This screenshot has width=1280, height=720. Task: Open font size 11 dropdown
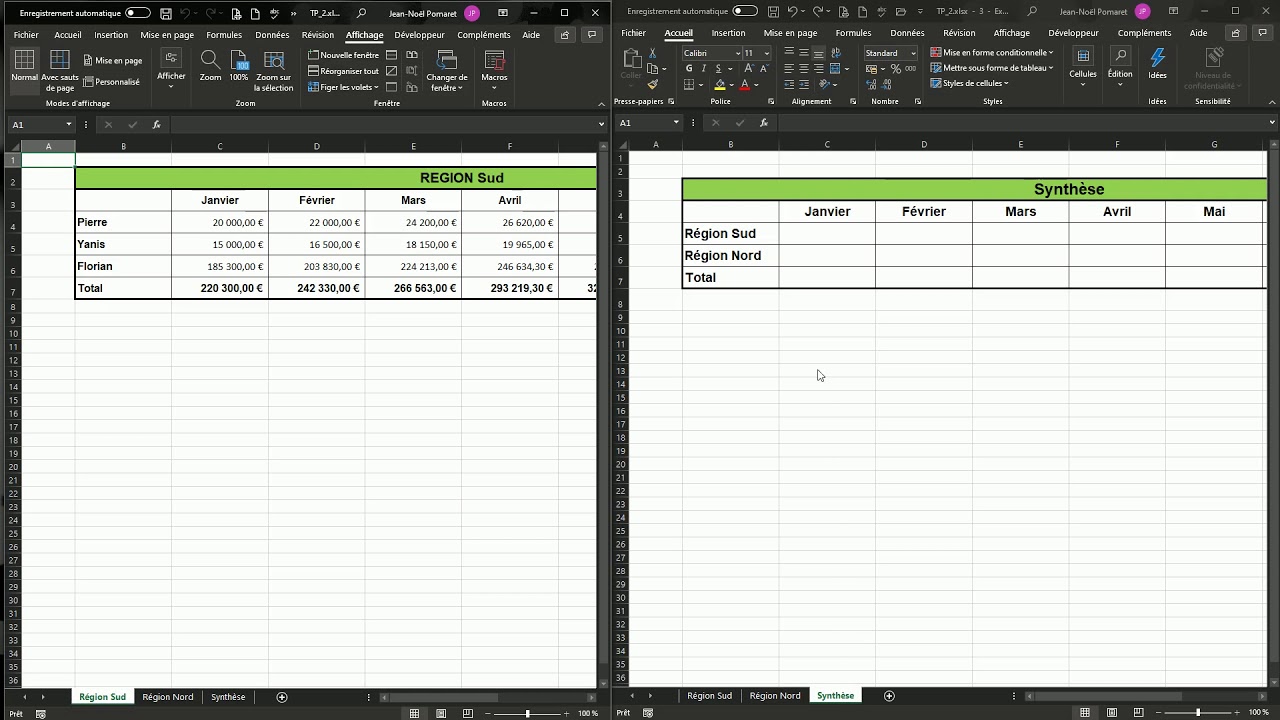[x=766, y=53]
